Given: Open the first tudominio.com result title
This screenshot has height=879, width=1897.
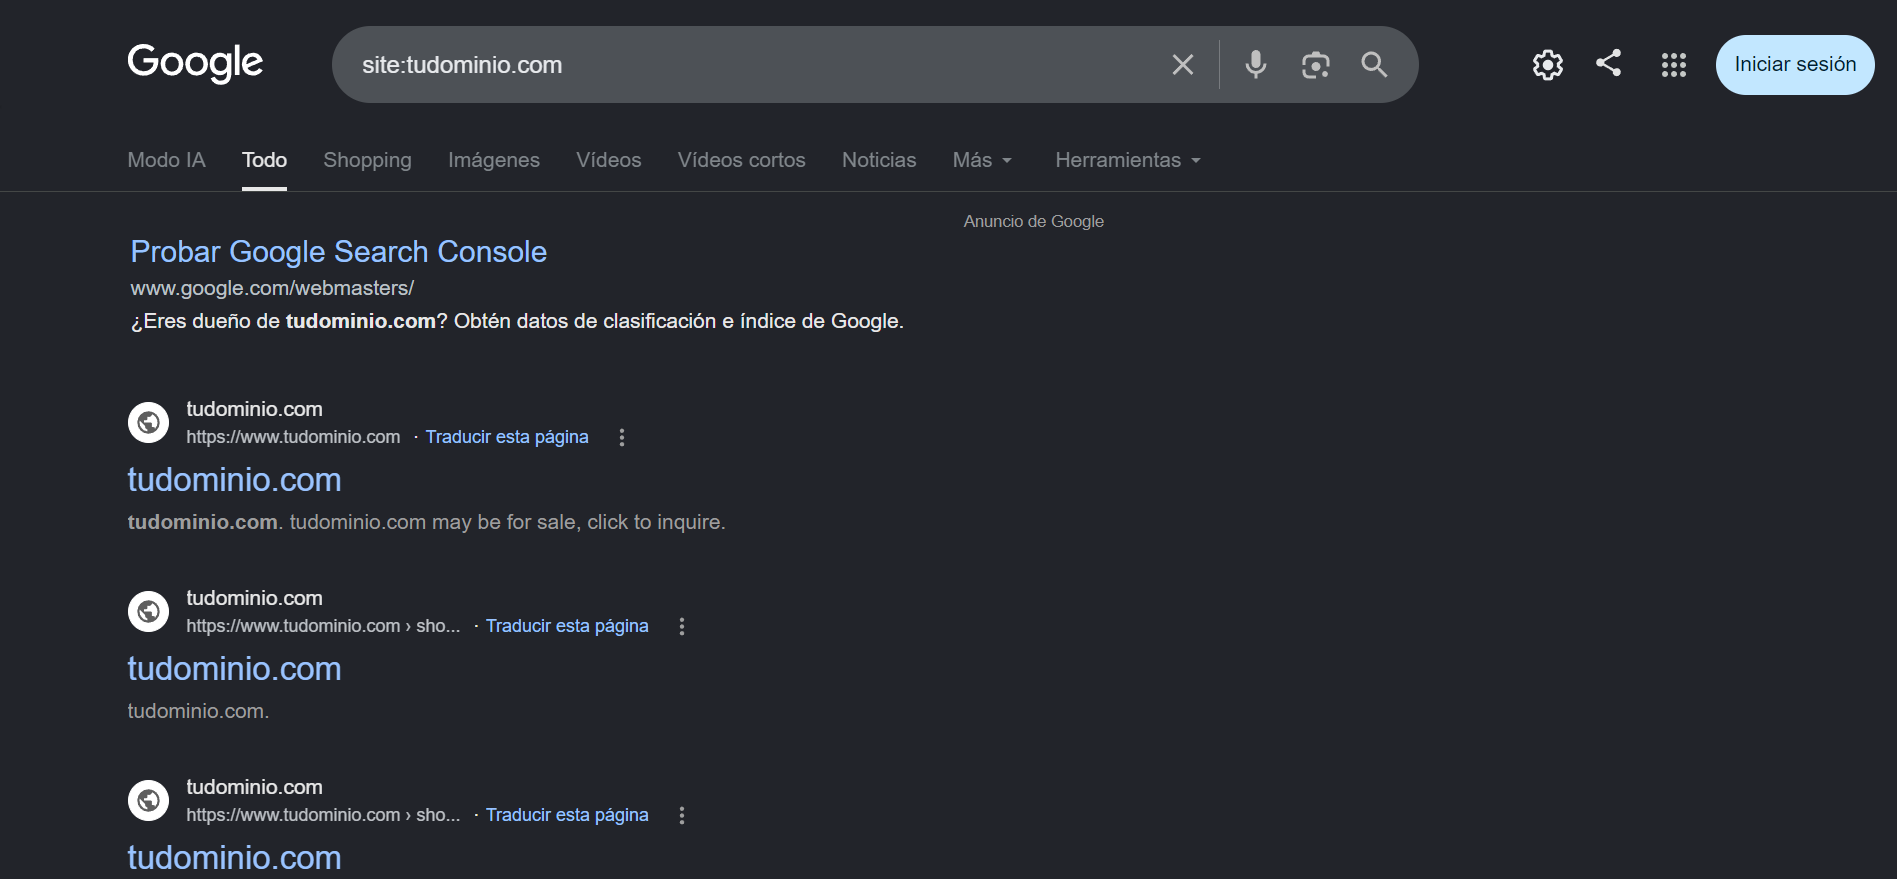Looking at the screenshot, I should tap(234, 480).
